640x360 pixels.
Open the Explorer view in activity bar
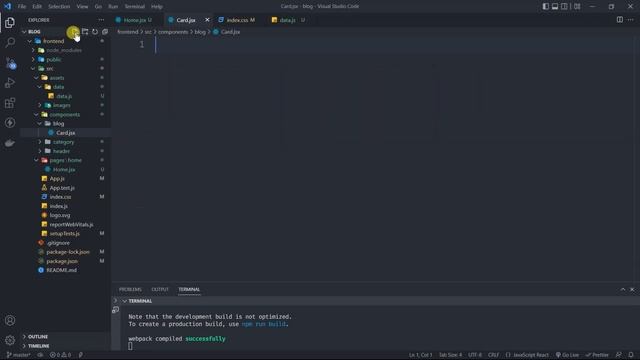pyautogui.click(x=10, y=23)
